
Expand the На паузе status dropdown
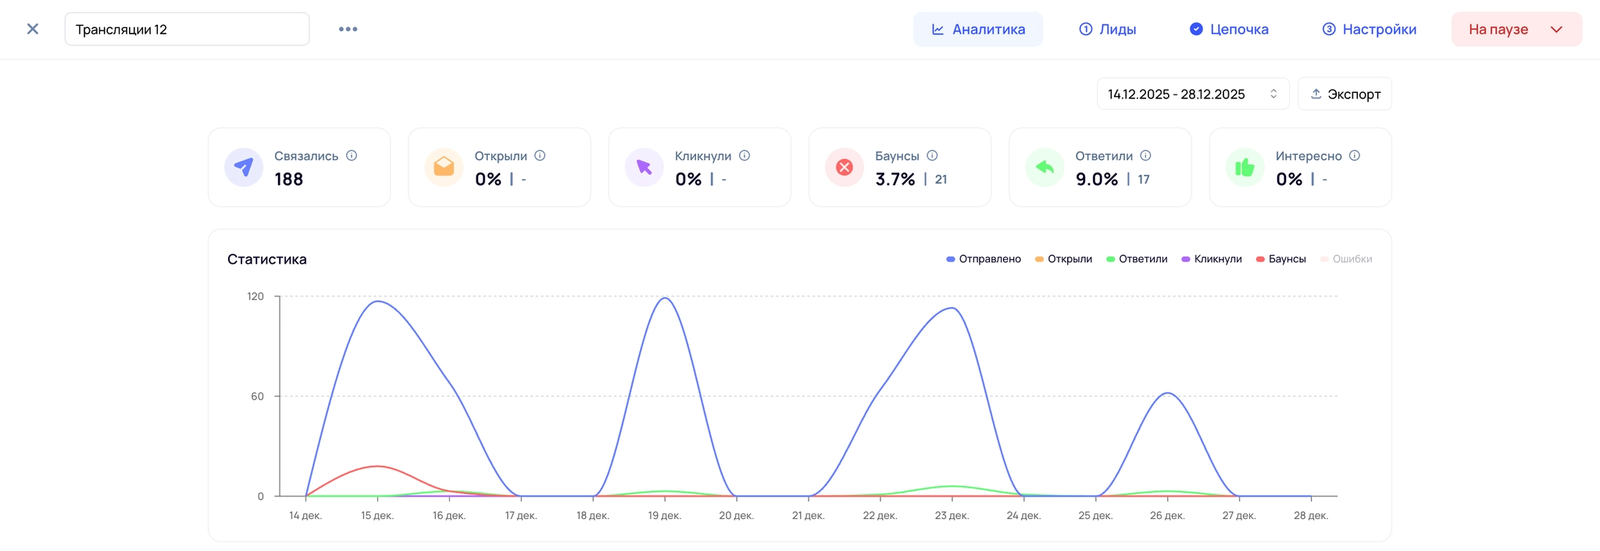point(1515,30)
